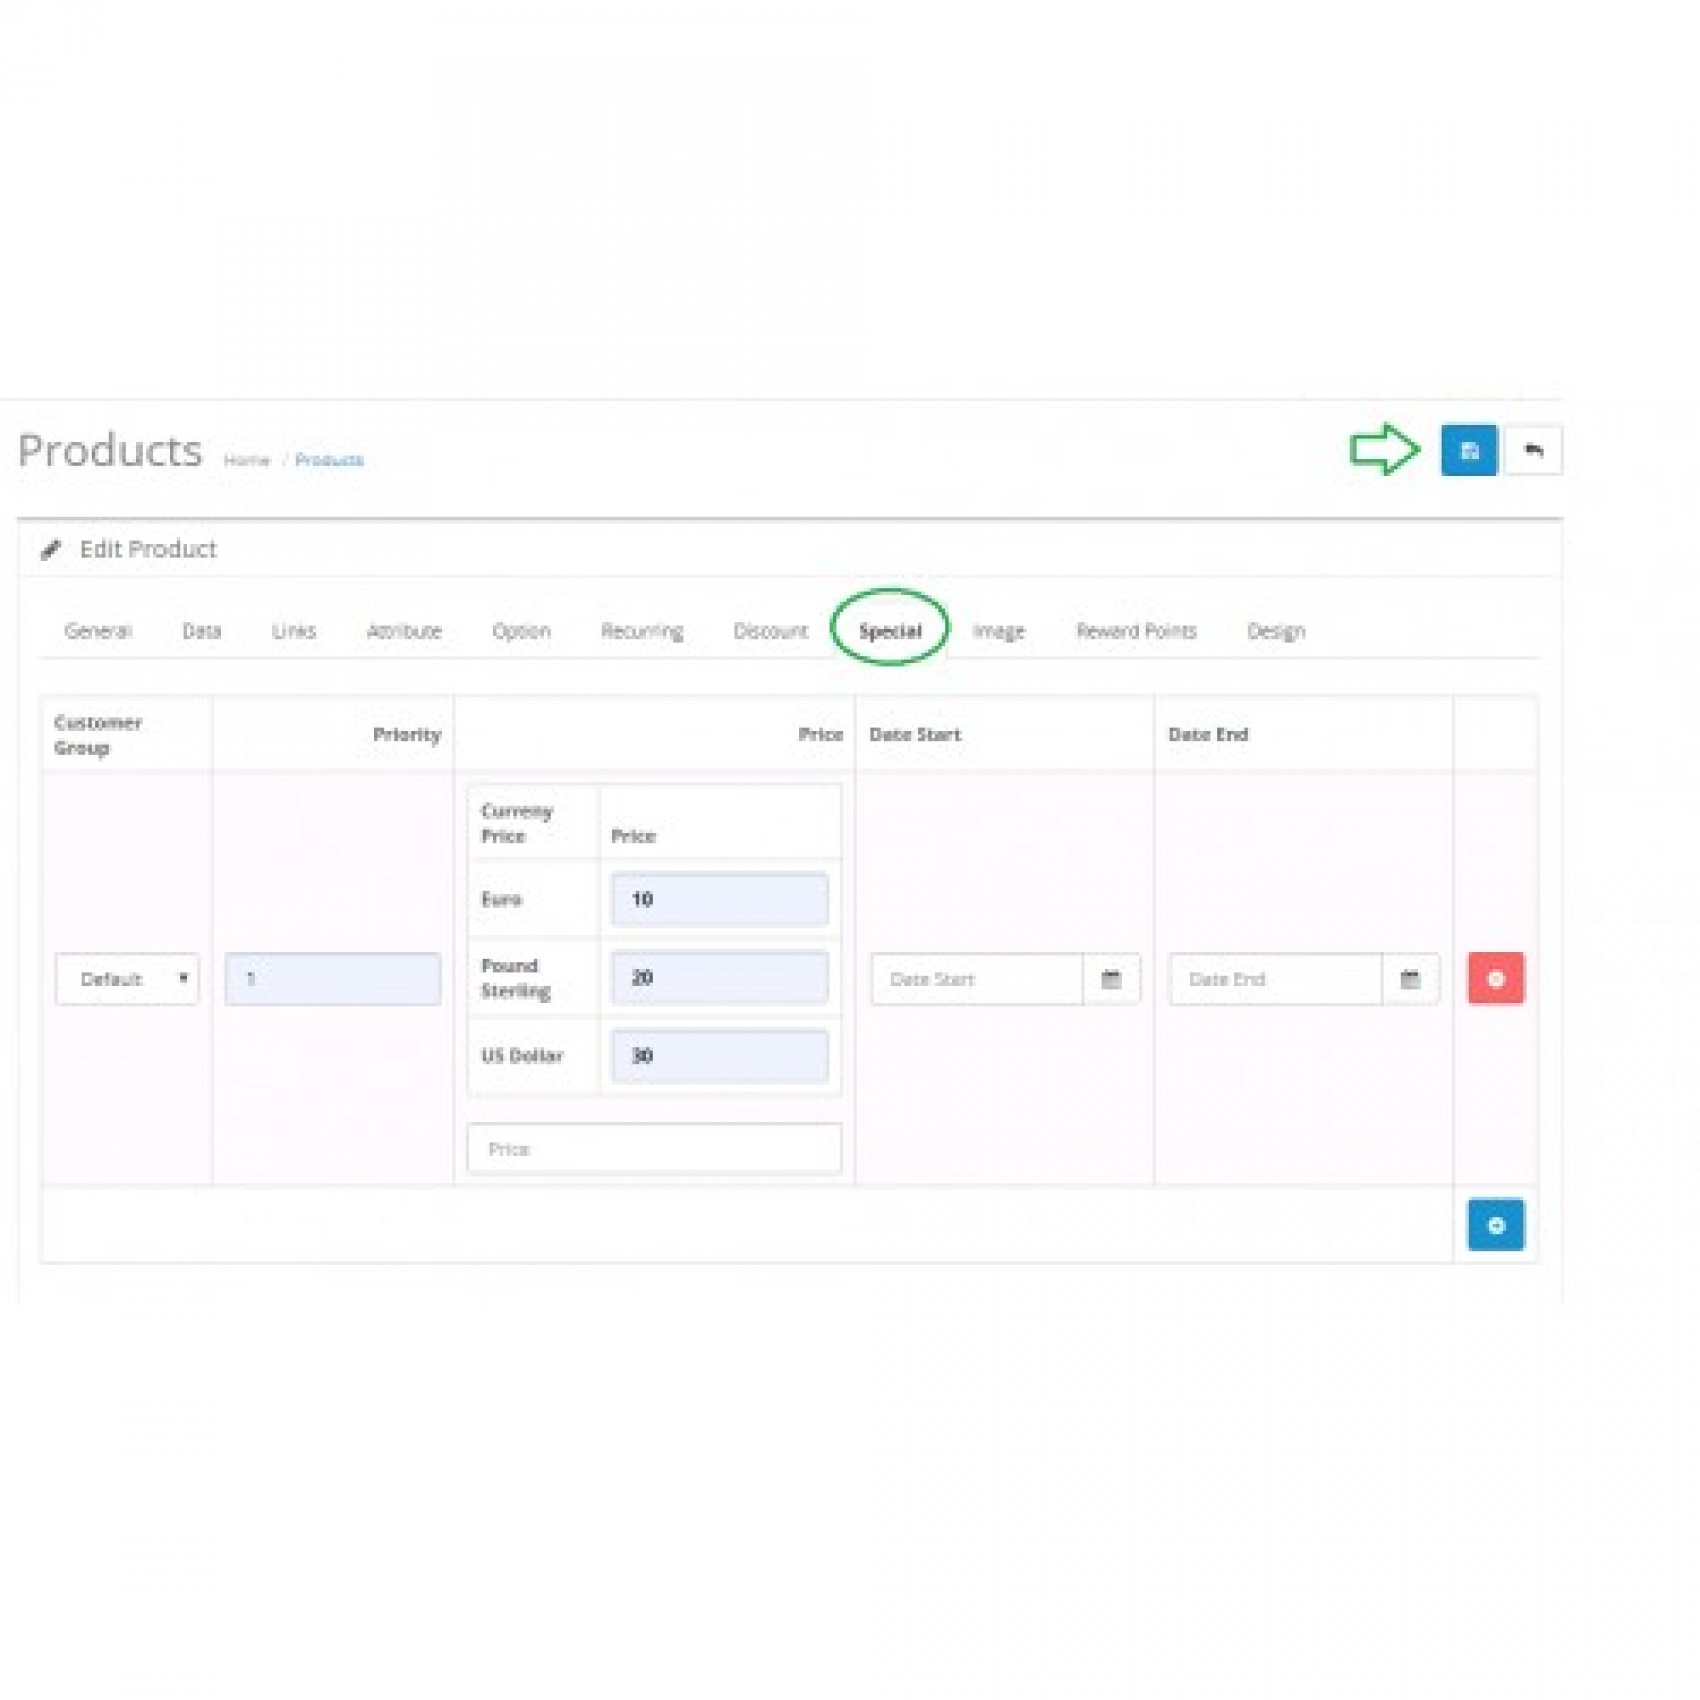Image resolution: width=1700 pixels, height=1700 pixels.
Task: Select the Pound Sterling price field
Action: tap(719, 977)
